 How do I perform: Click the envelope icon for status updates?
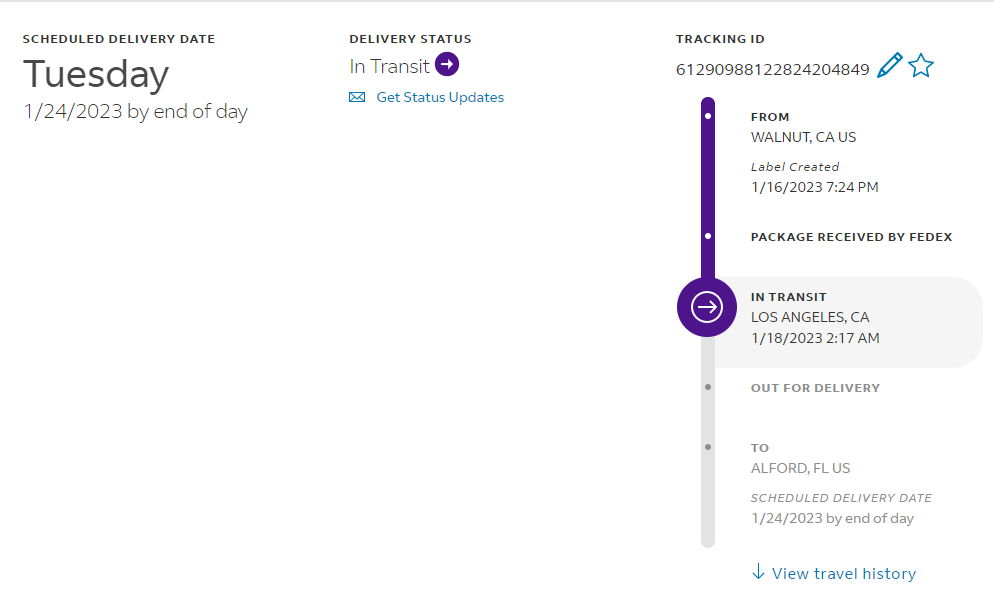click(x=357, y=97)
